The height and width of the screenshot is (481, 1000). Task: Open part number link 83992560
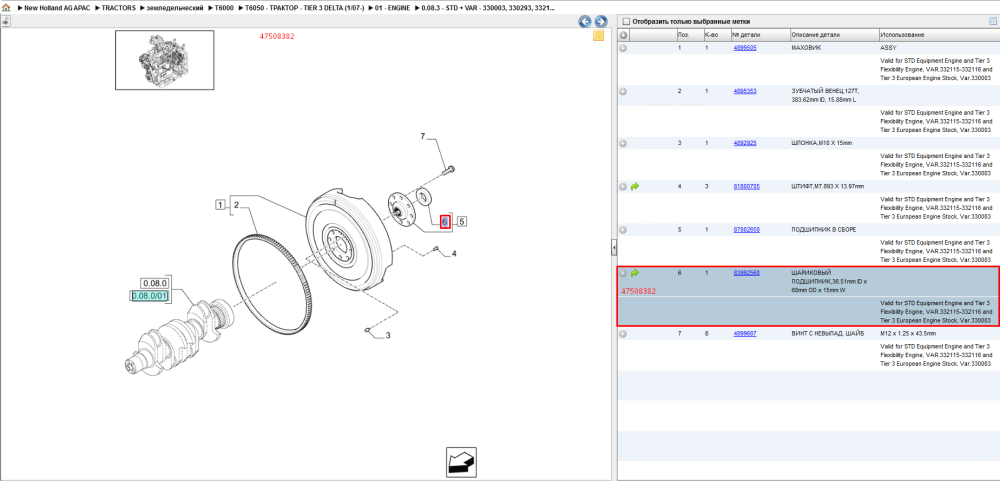pyautogui.click(x=746, y=273)
